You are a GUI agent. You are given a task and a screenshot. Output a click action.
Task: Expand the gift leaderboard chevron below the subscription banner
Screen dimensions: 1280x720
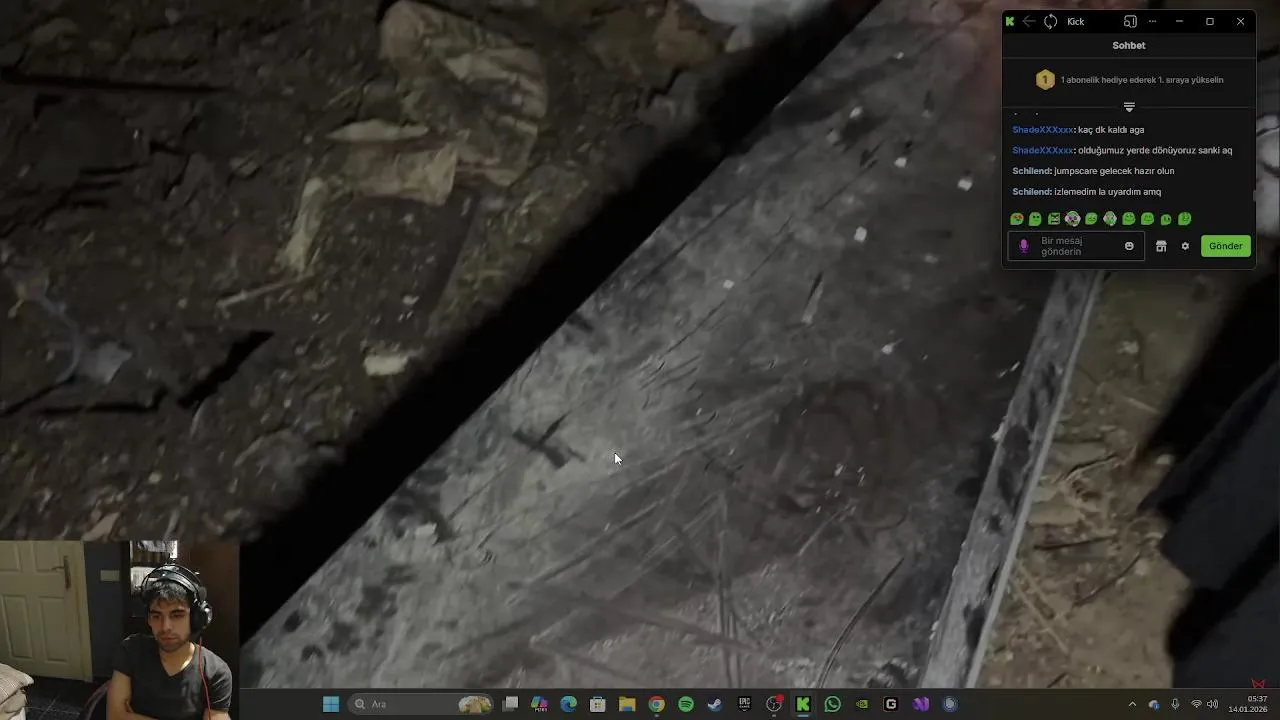1129,107
